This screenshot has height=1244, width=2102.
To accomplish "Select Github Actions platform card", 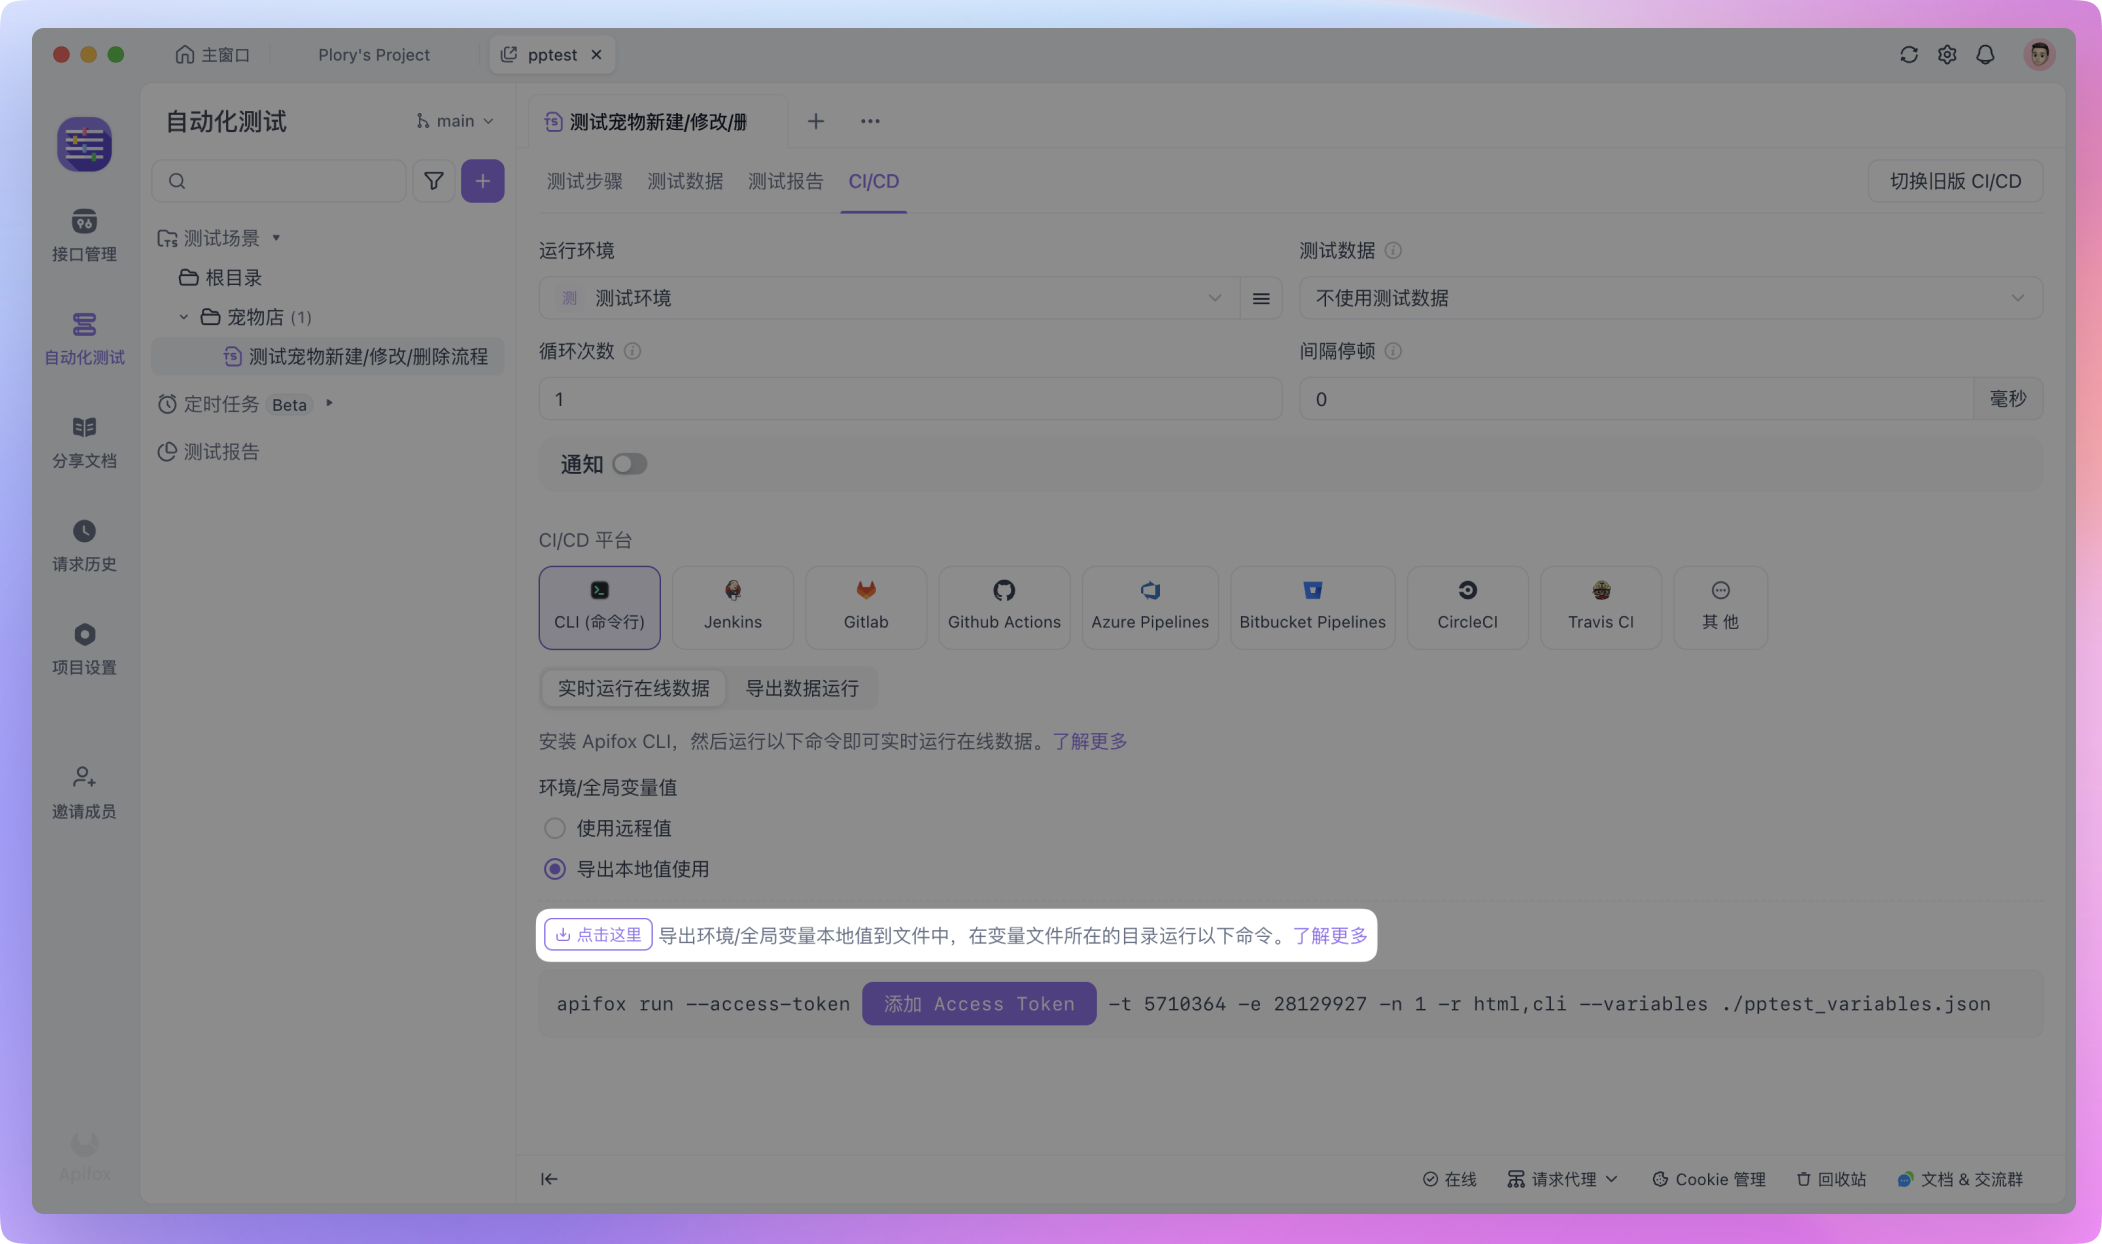I will pyautogui.click(x=1003, y=606).
